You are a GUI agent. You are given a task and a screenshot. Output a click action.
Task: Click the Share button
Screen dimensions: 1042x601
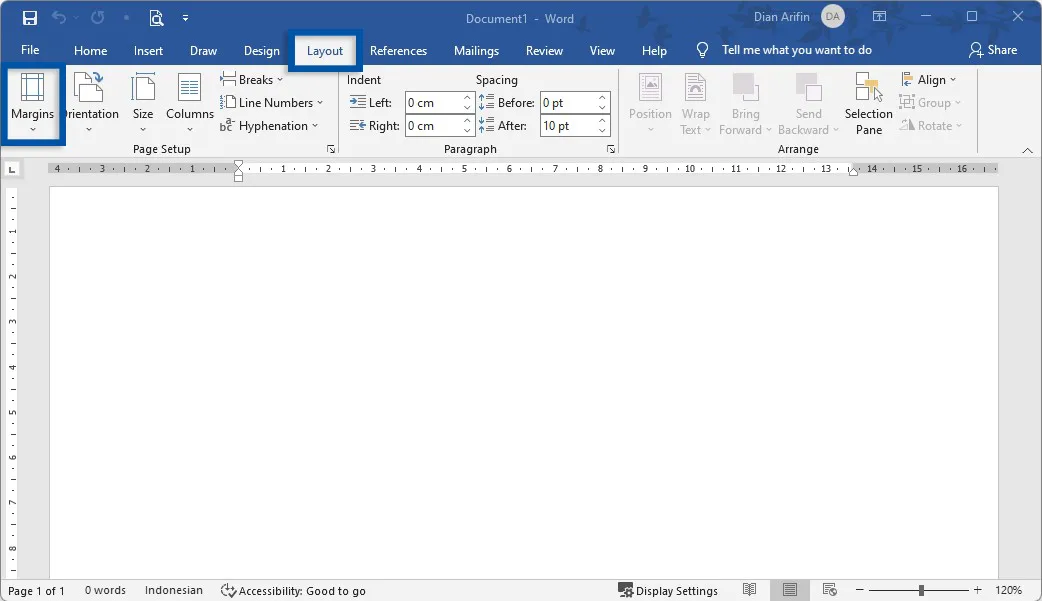click(x=995, y=50)
